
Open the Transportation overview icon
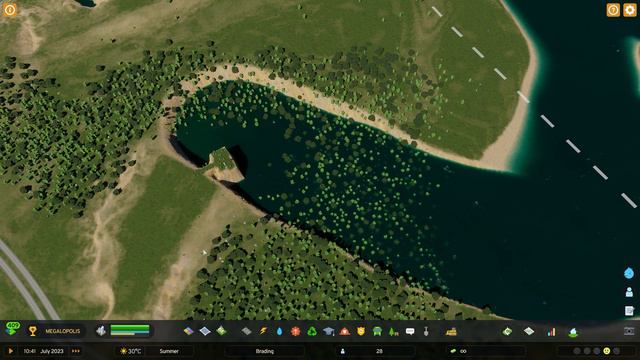(573, 332)
